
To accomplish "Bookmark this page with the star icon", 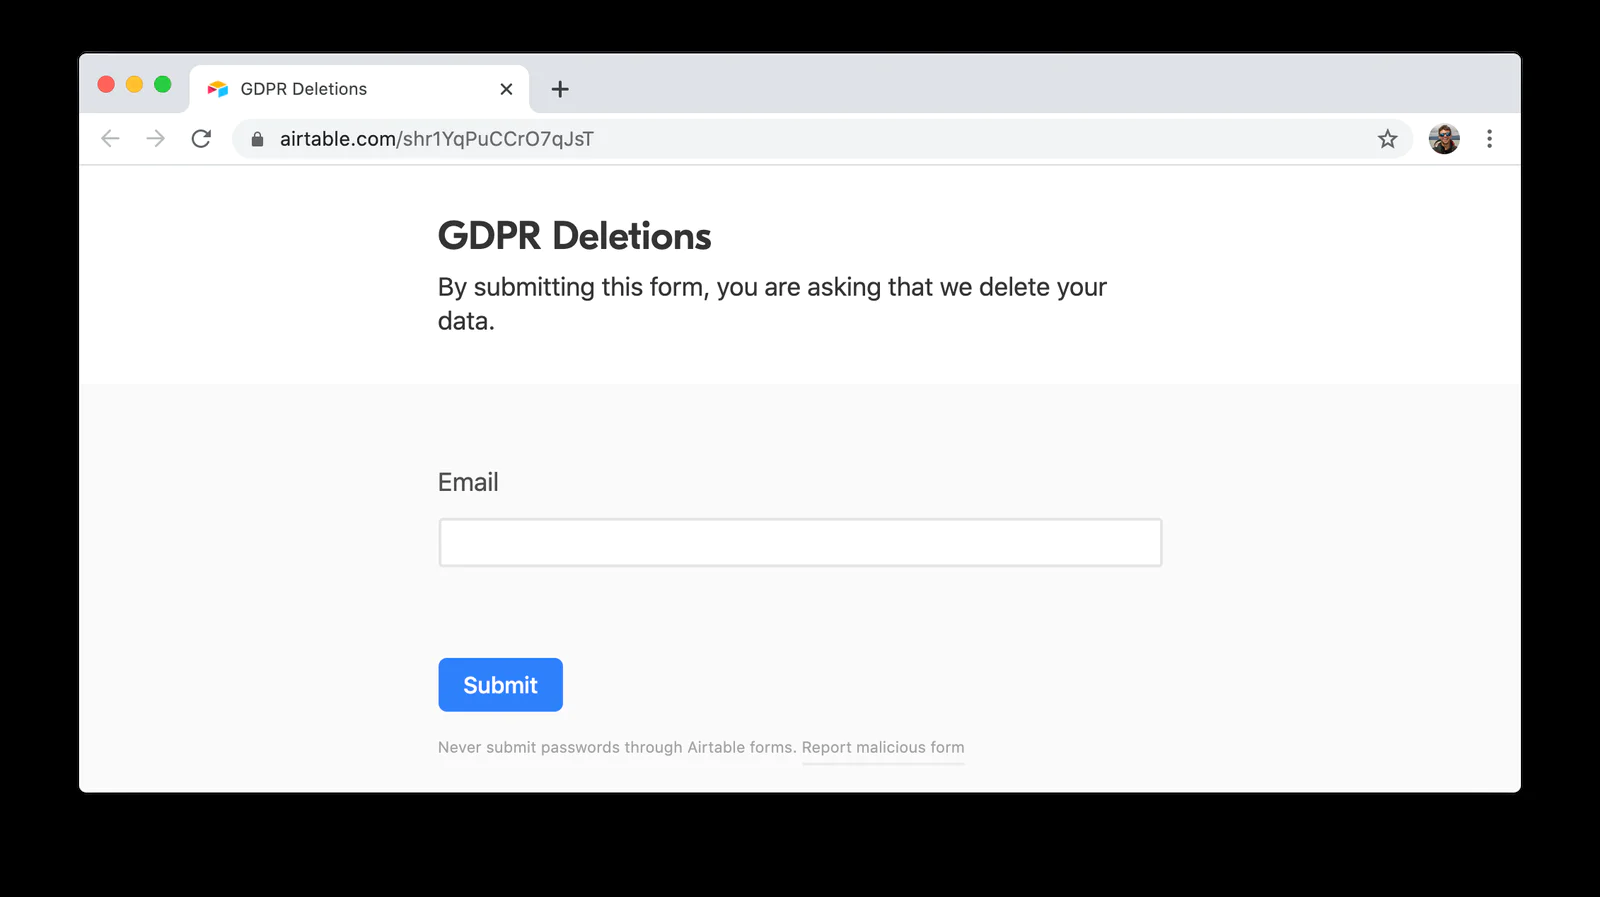I will point(1387,139).
